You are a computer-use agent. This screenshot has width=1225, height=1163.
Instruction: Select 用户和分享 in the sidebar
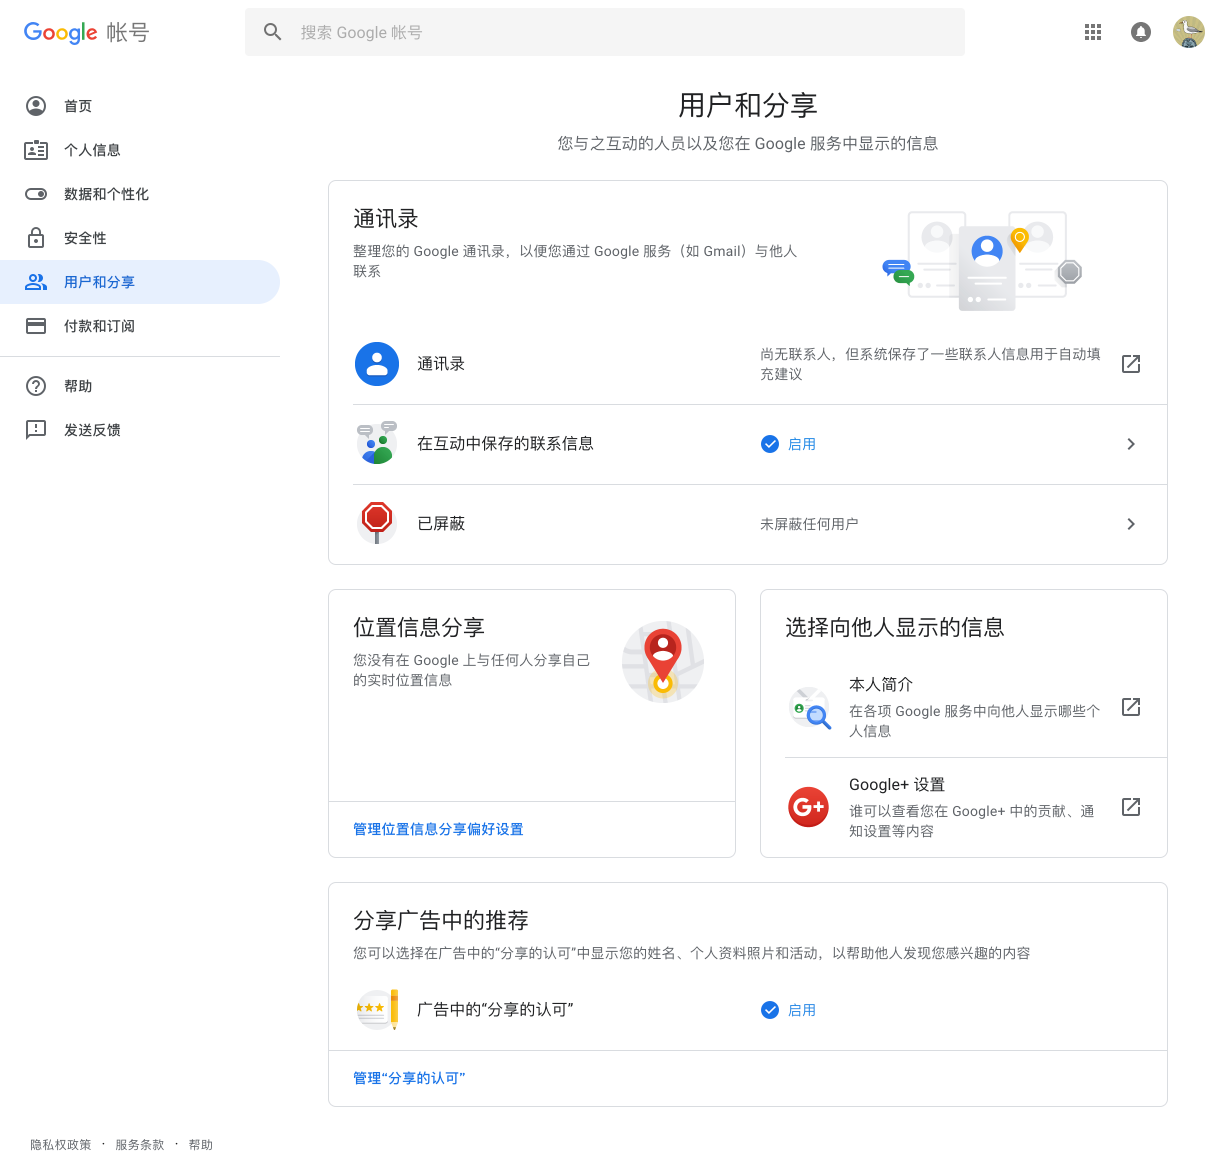(140, 282)
